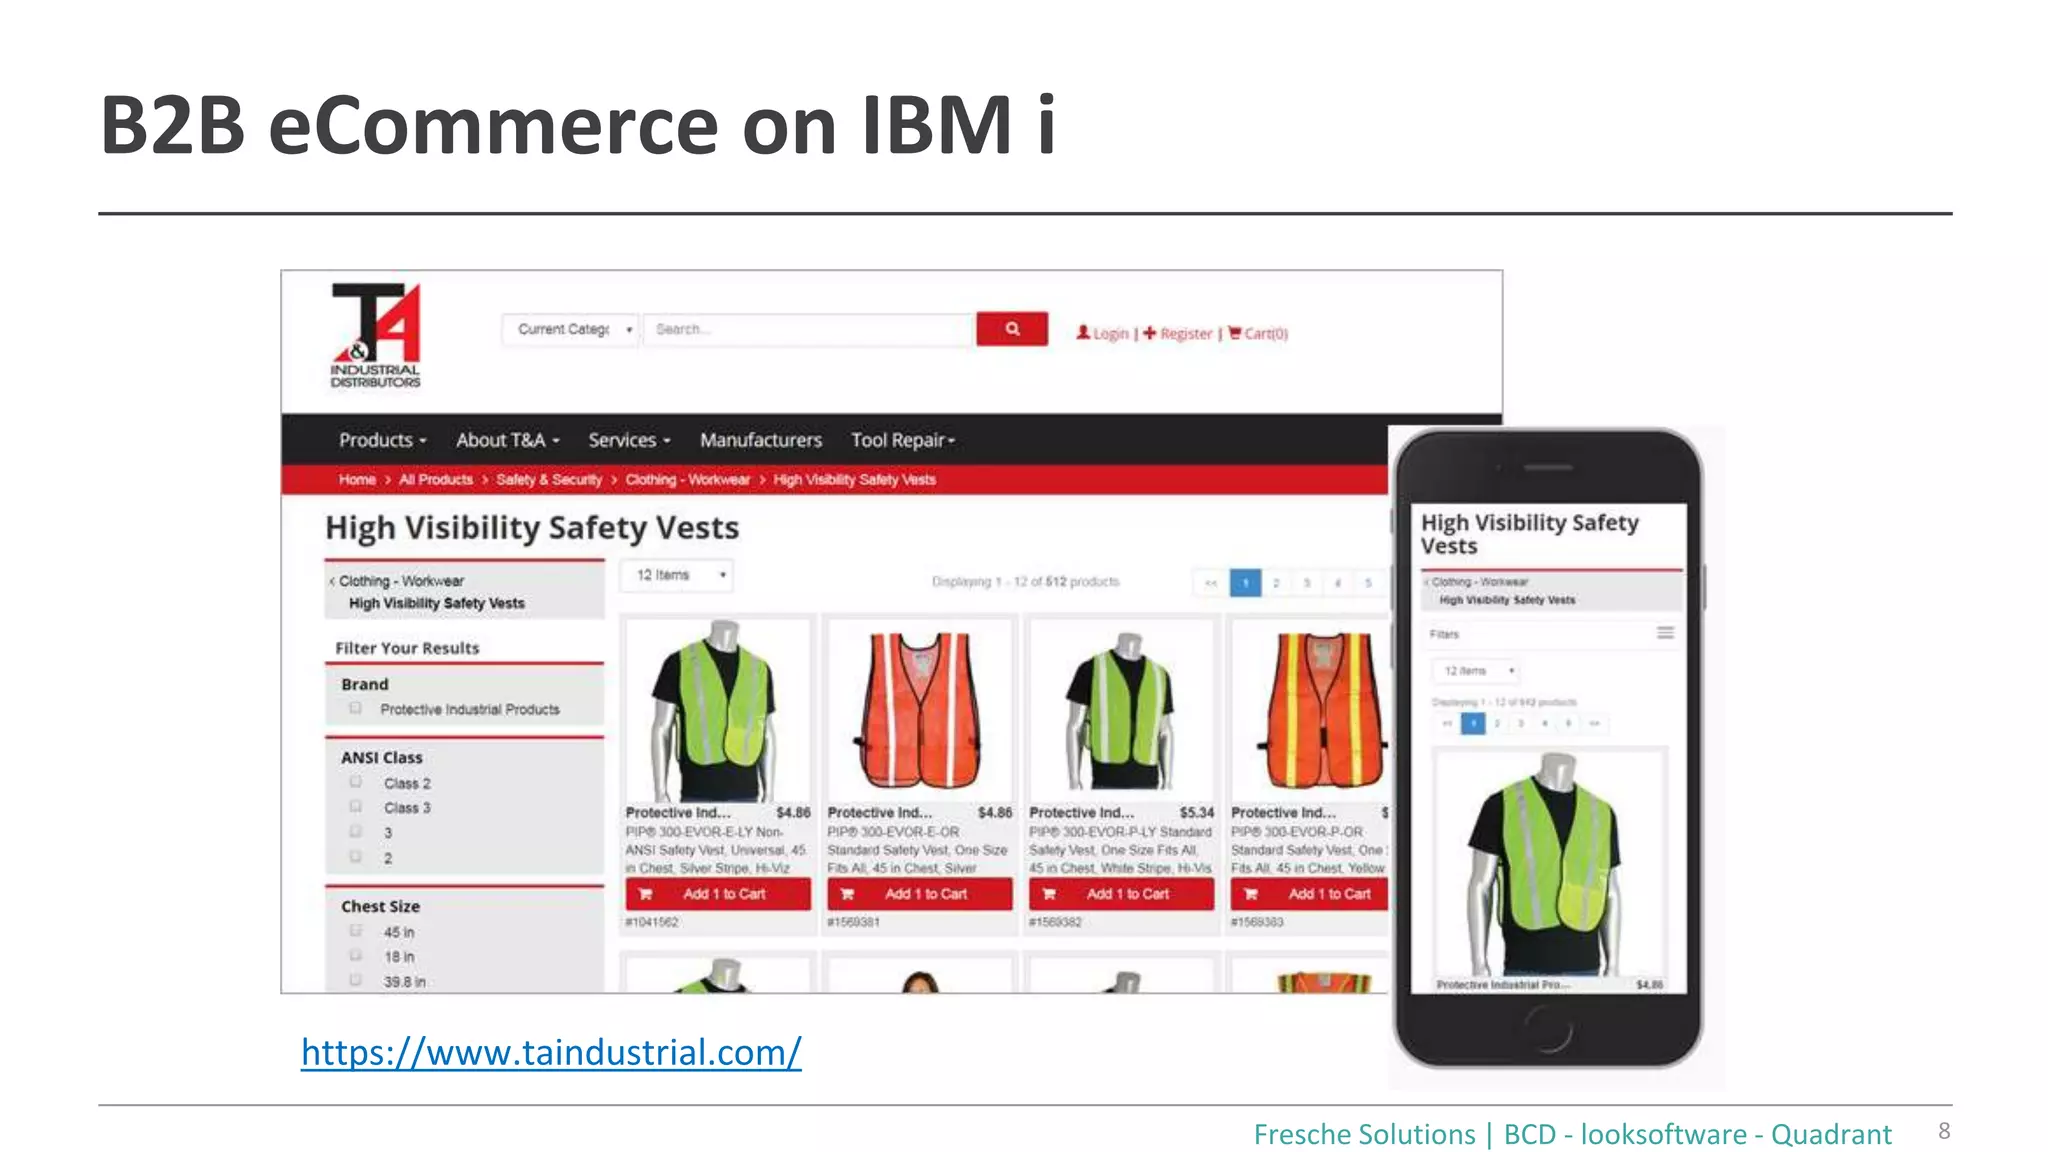The height and width of the screenshot is (1152, 2048).
Task: Click the previous-pages << button in desktop pagination
Action: point(1211,582)
